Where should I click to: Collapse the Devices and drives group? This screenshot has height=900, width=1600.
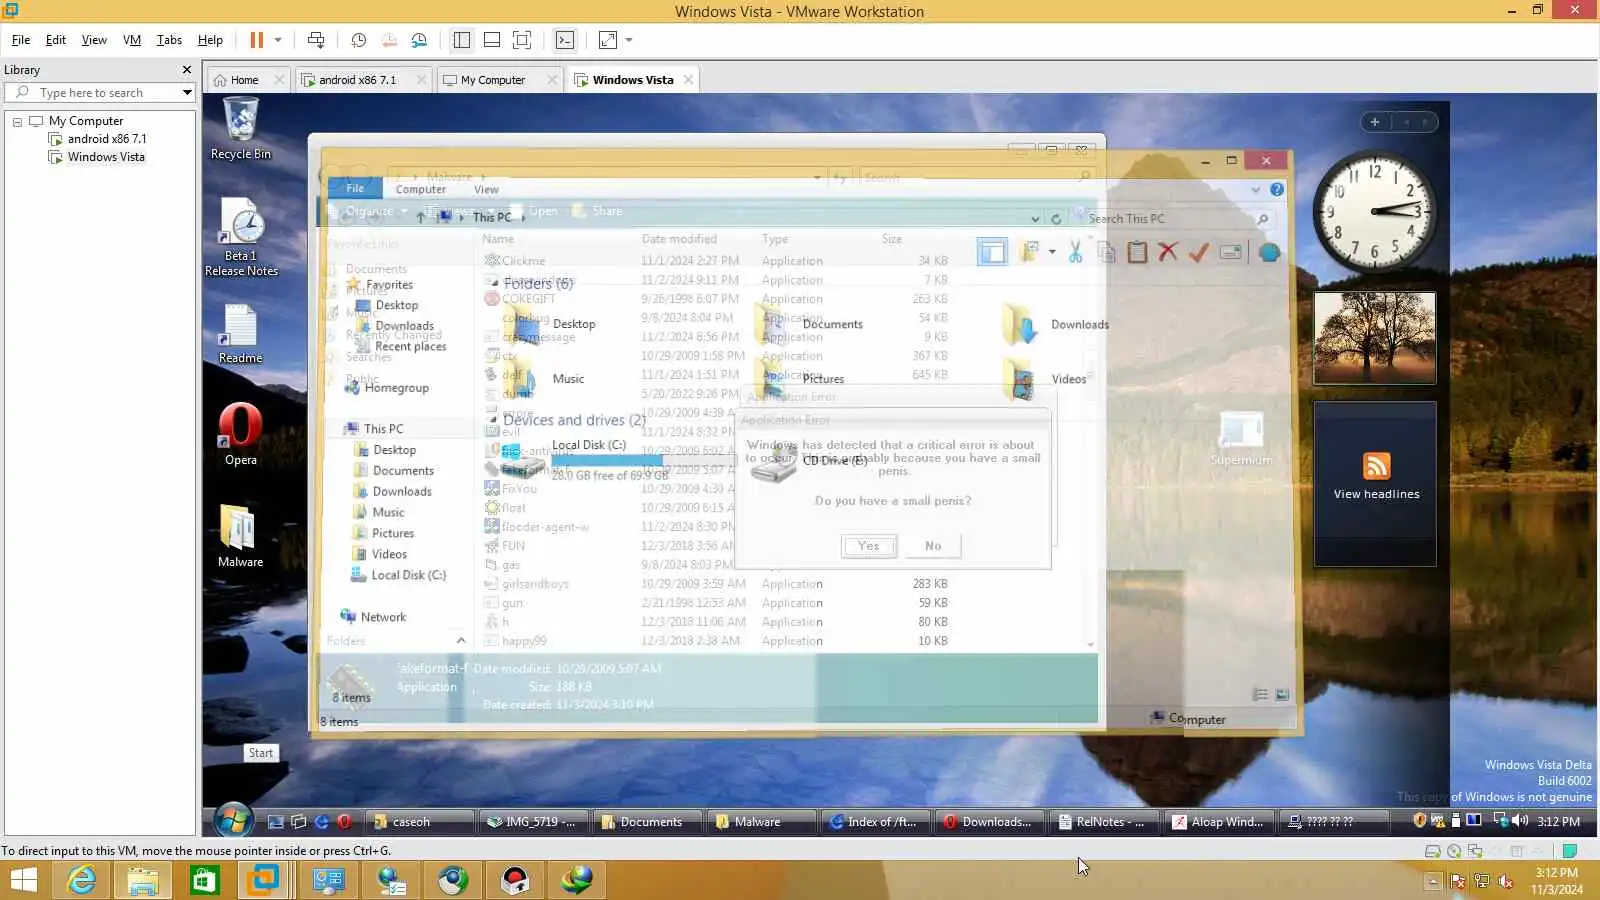click(494, 421)
